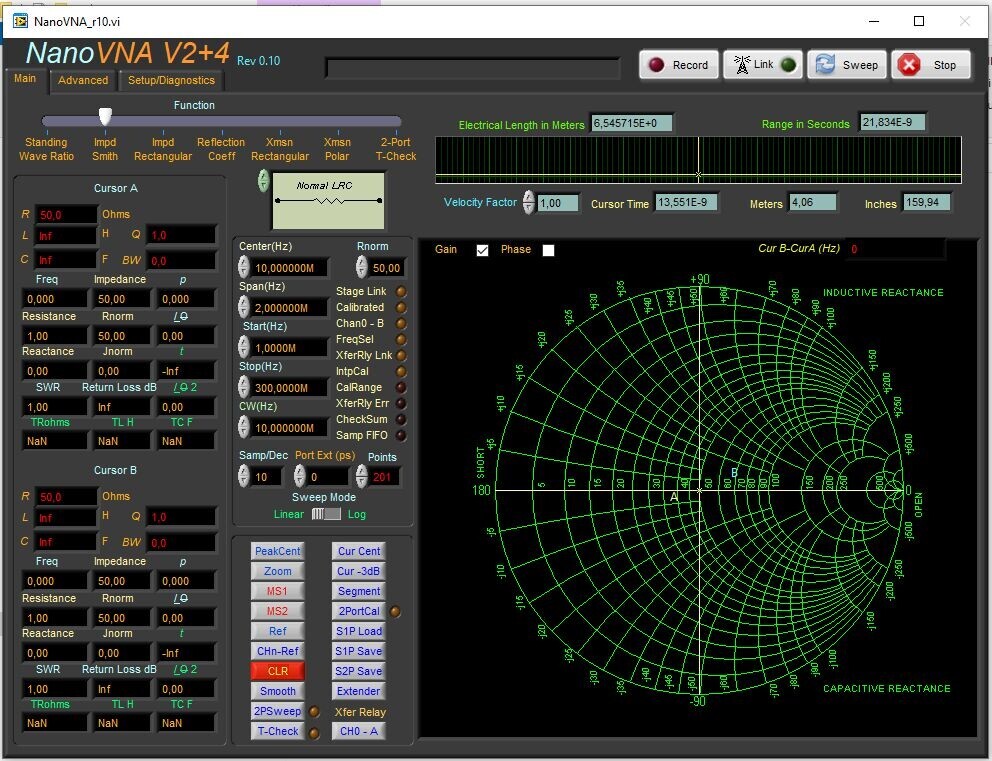
Task: Toggle the CLR button
Action: click(278, 671)
